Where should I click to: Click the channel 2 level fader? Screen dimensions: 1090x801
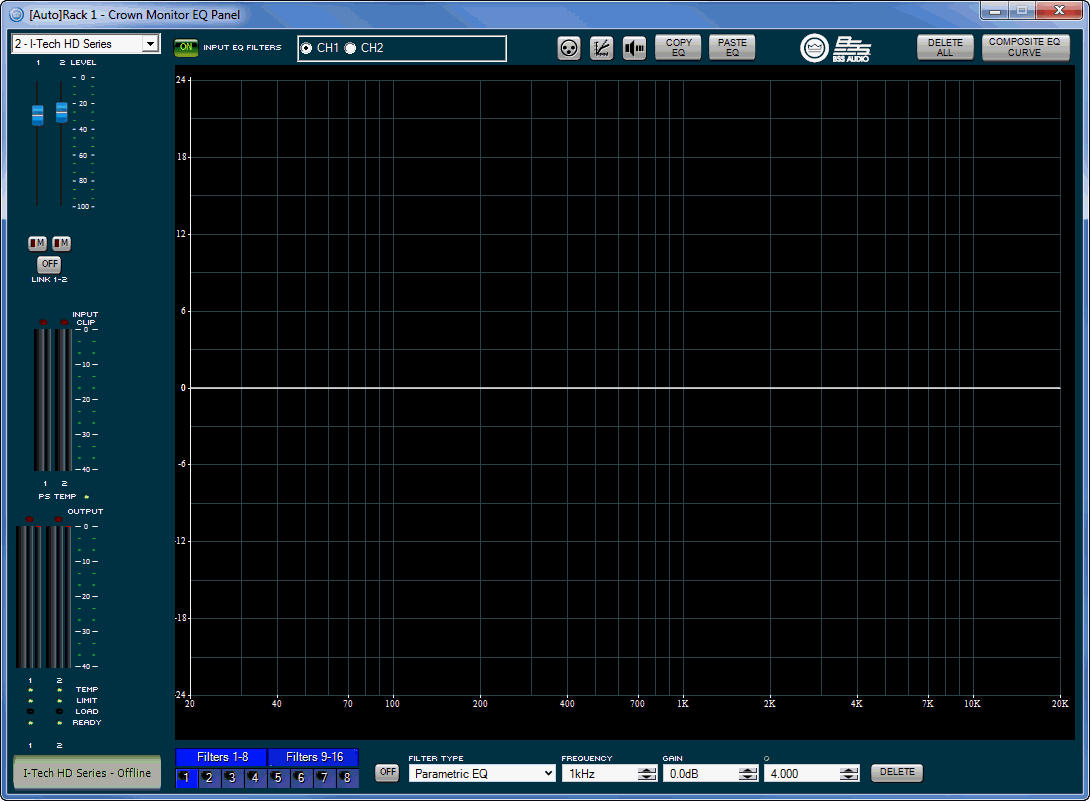(62, 111)
